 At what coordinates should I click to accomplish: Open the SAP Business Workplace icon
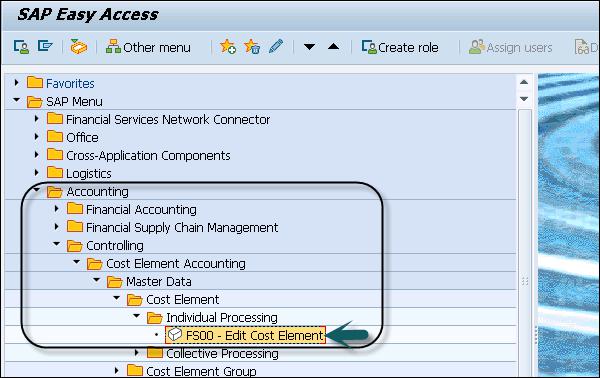[x=78, y=47]
